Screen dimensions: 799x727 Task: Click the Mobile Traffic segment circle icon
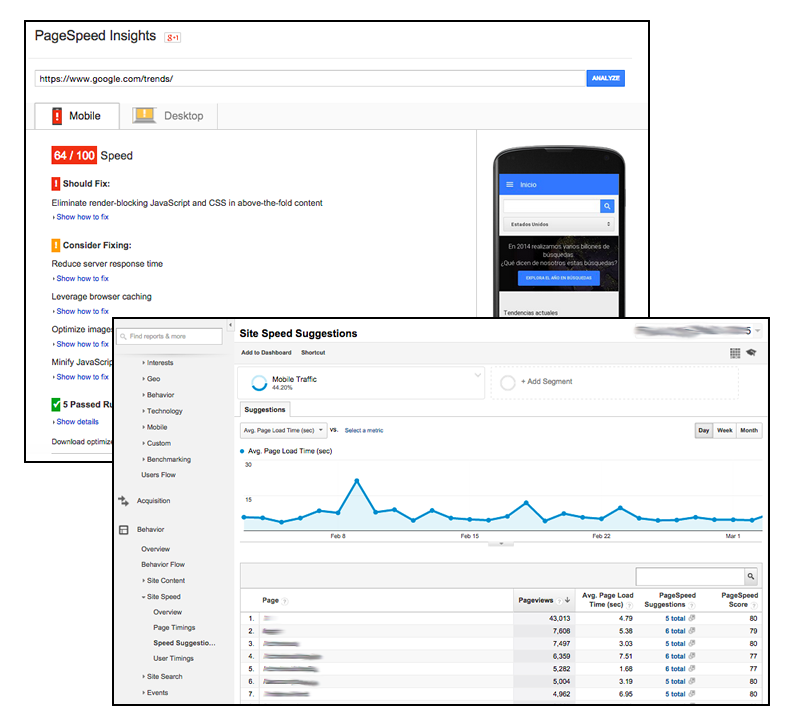259,383
